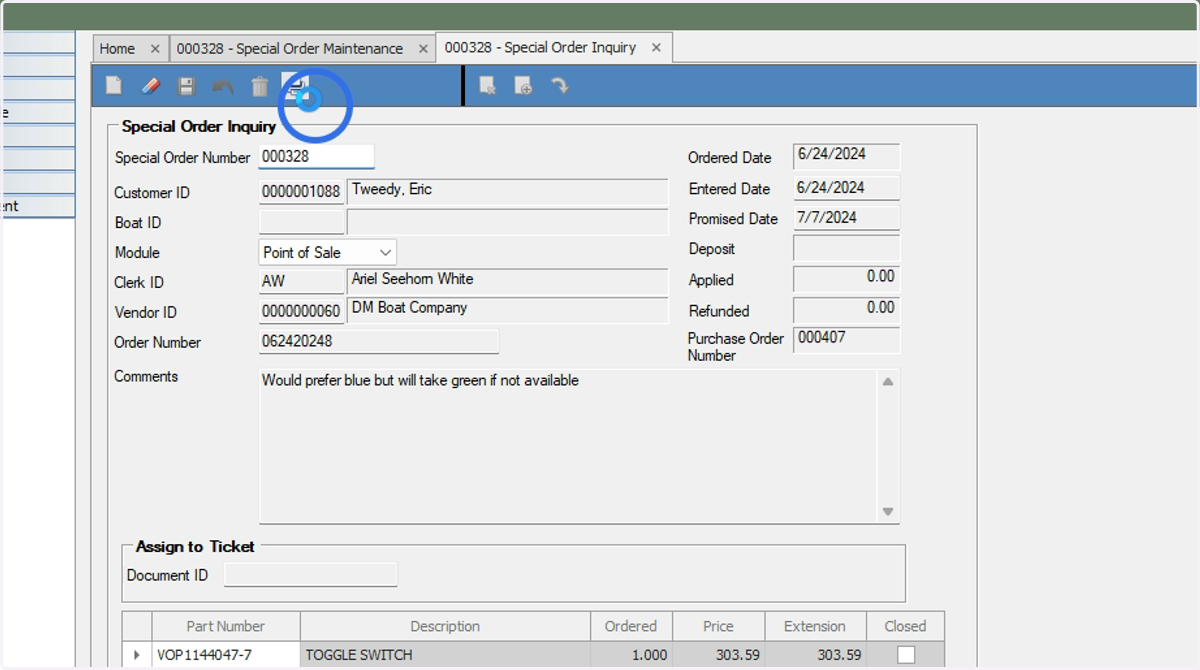1200x670 pixels.
Task: Toggle Closed checkbox for TOGGLE SWITCH row
Action: point(906,655)
